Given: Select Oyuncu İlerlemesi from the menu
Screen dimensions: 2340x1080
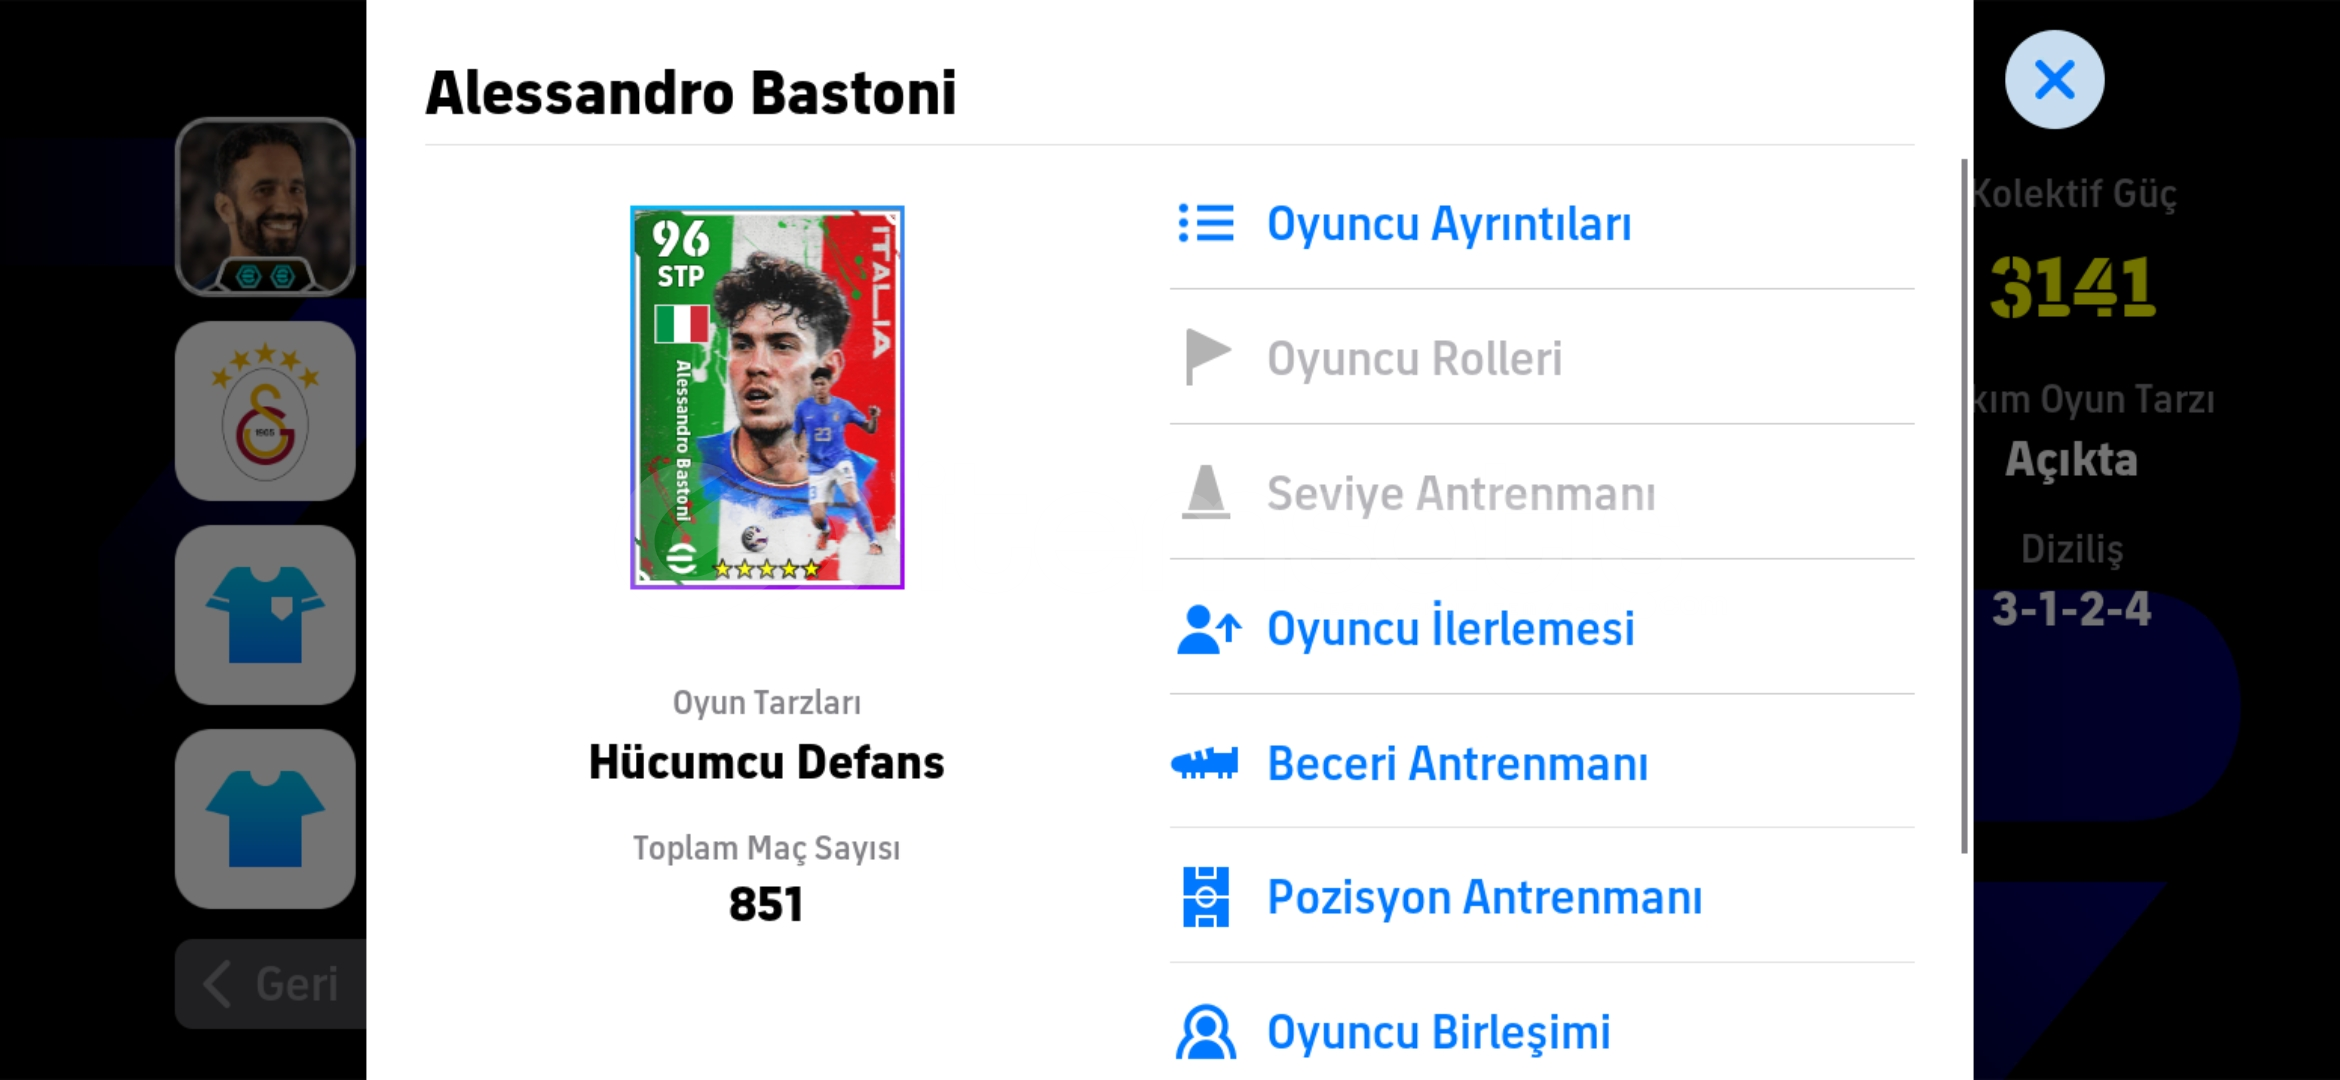Looking at the screenshot, I should (x=1450, y=629).
